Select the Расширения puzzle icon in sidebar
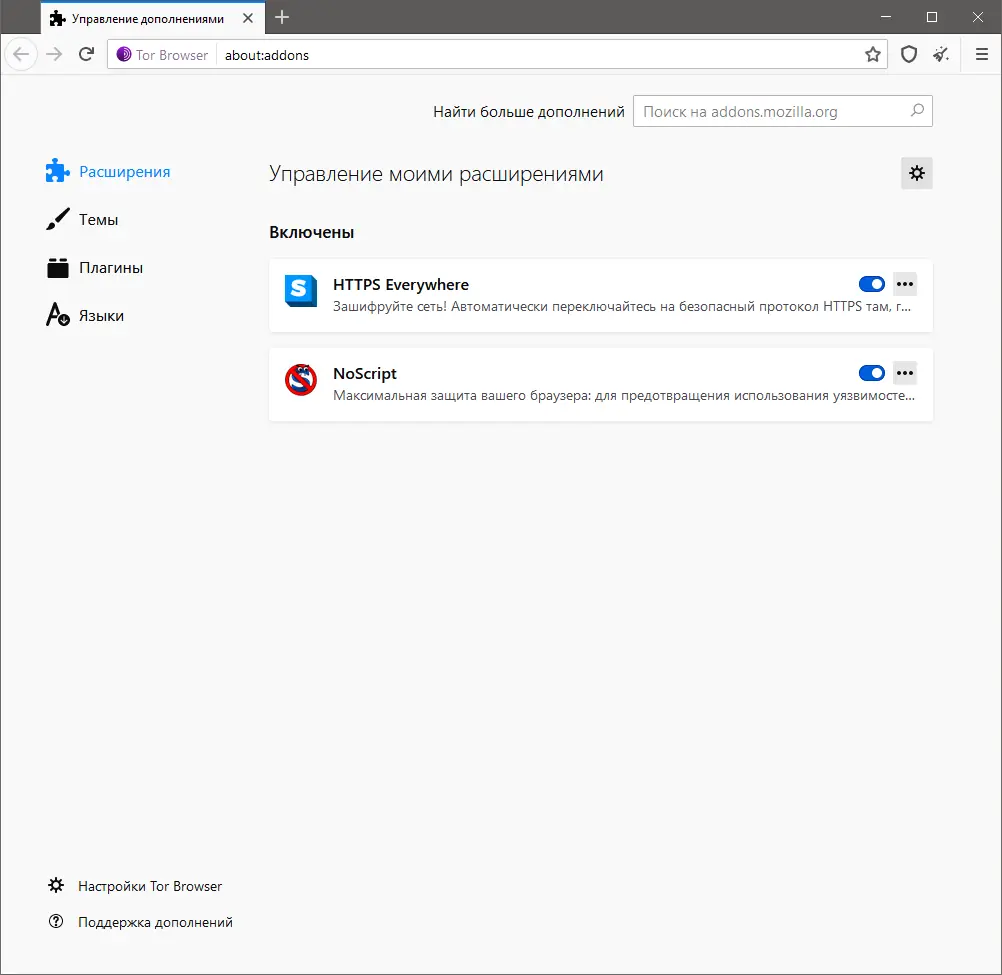 coord(57,170)
